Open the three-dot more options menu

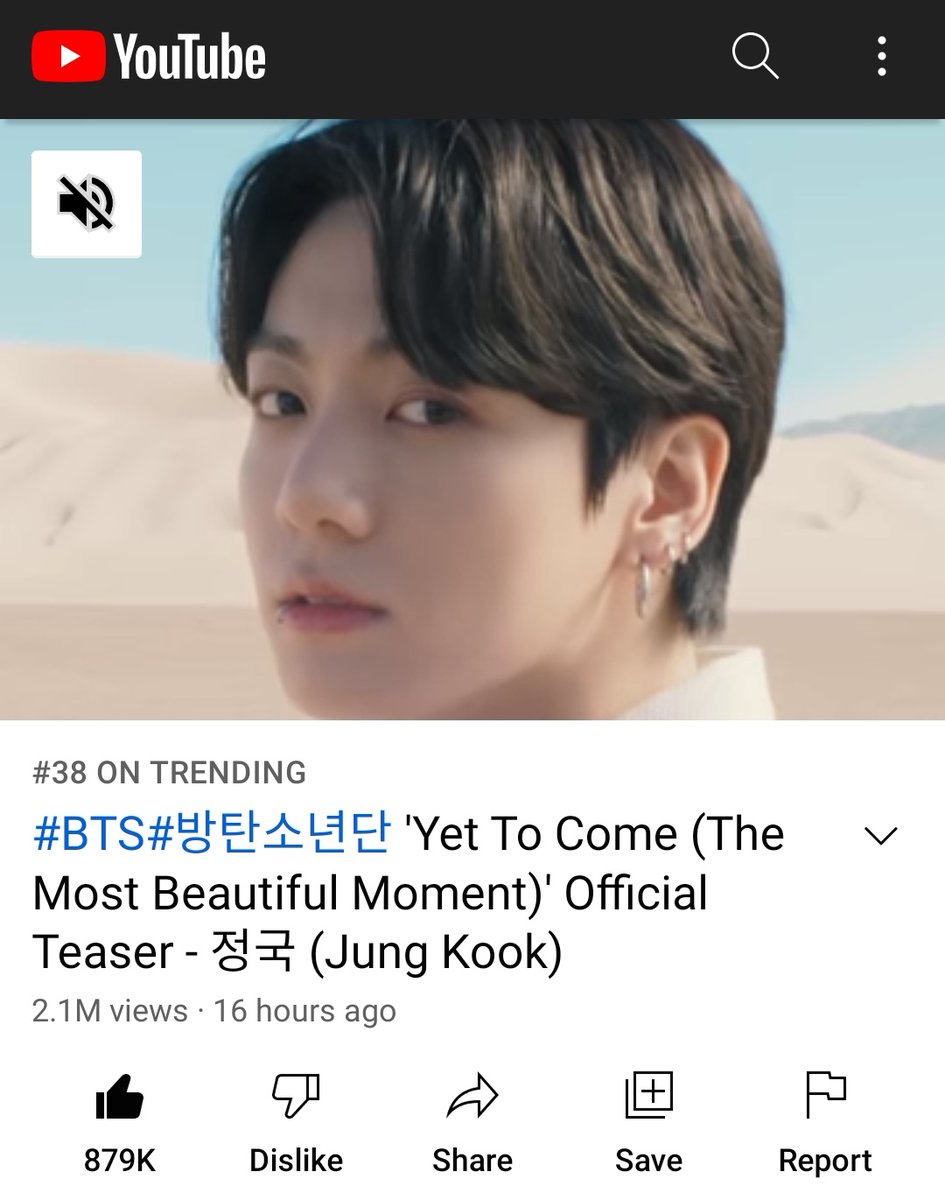click(x=881, y=57)
